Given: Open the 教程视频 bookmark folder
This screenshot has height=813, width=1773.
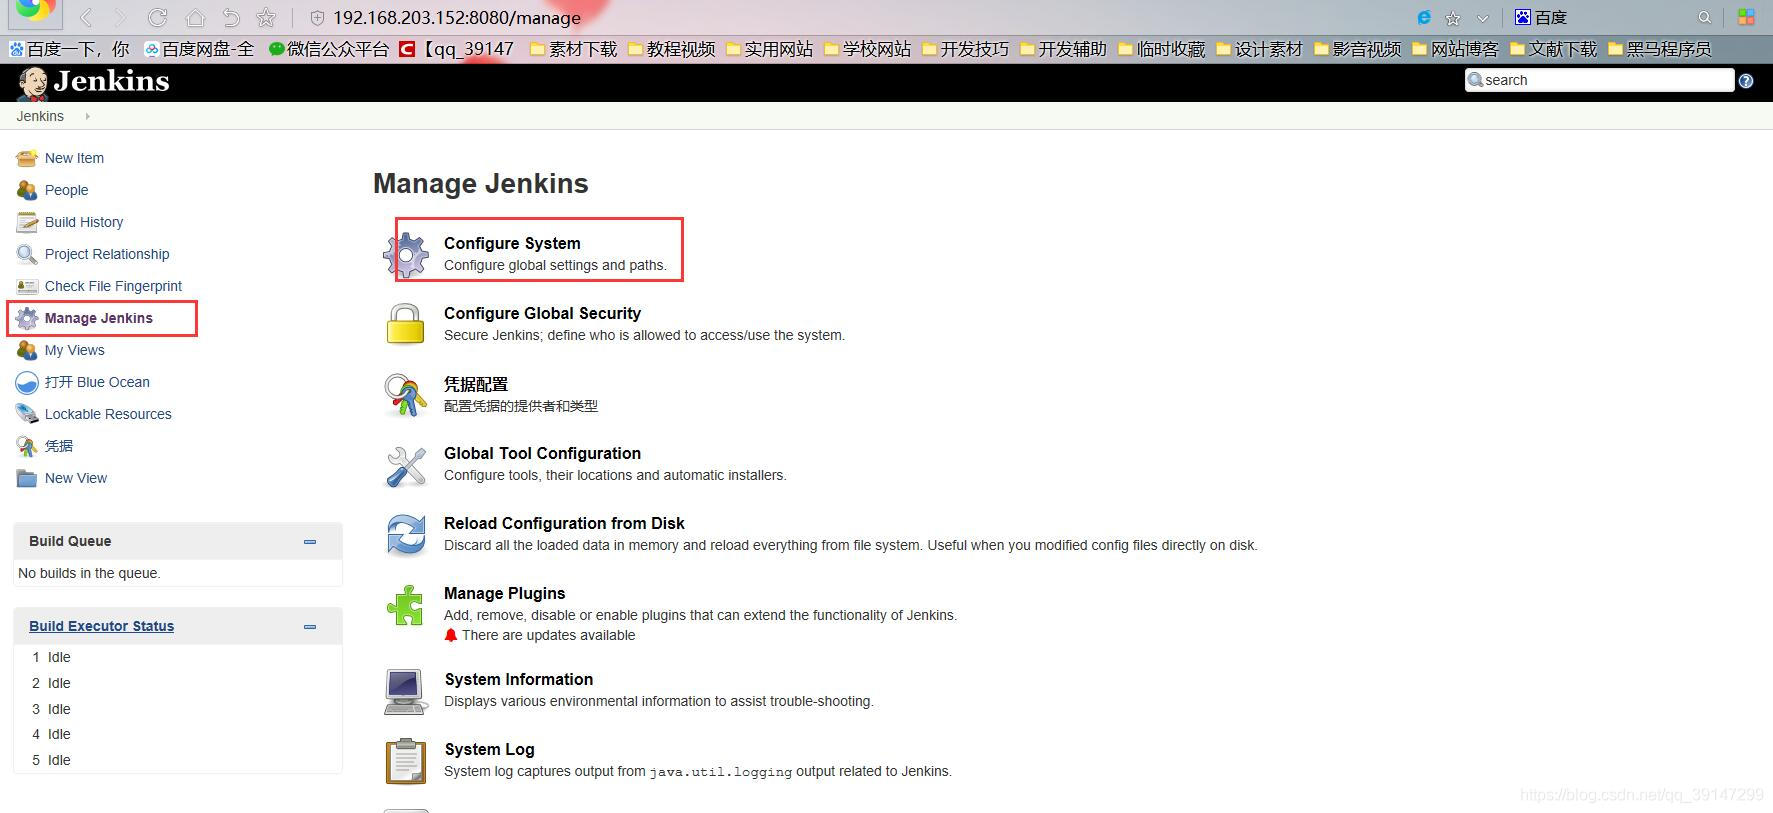Looking at the screenshot, I should (671, 49).
